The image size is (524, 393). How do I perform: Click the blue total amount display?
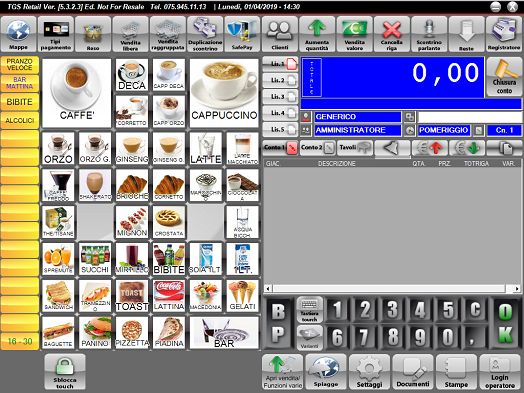(393, 77)
